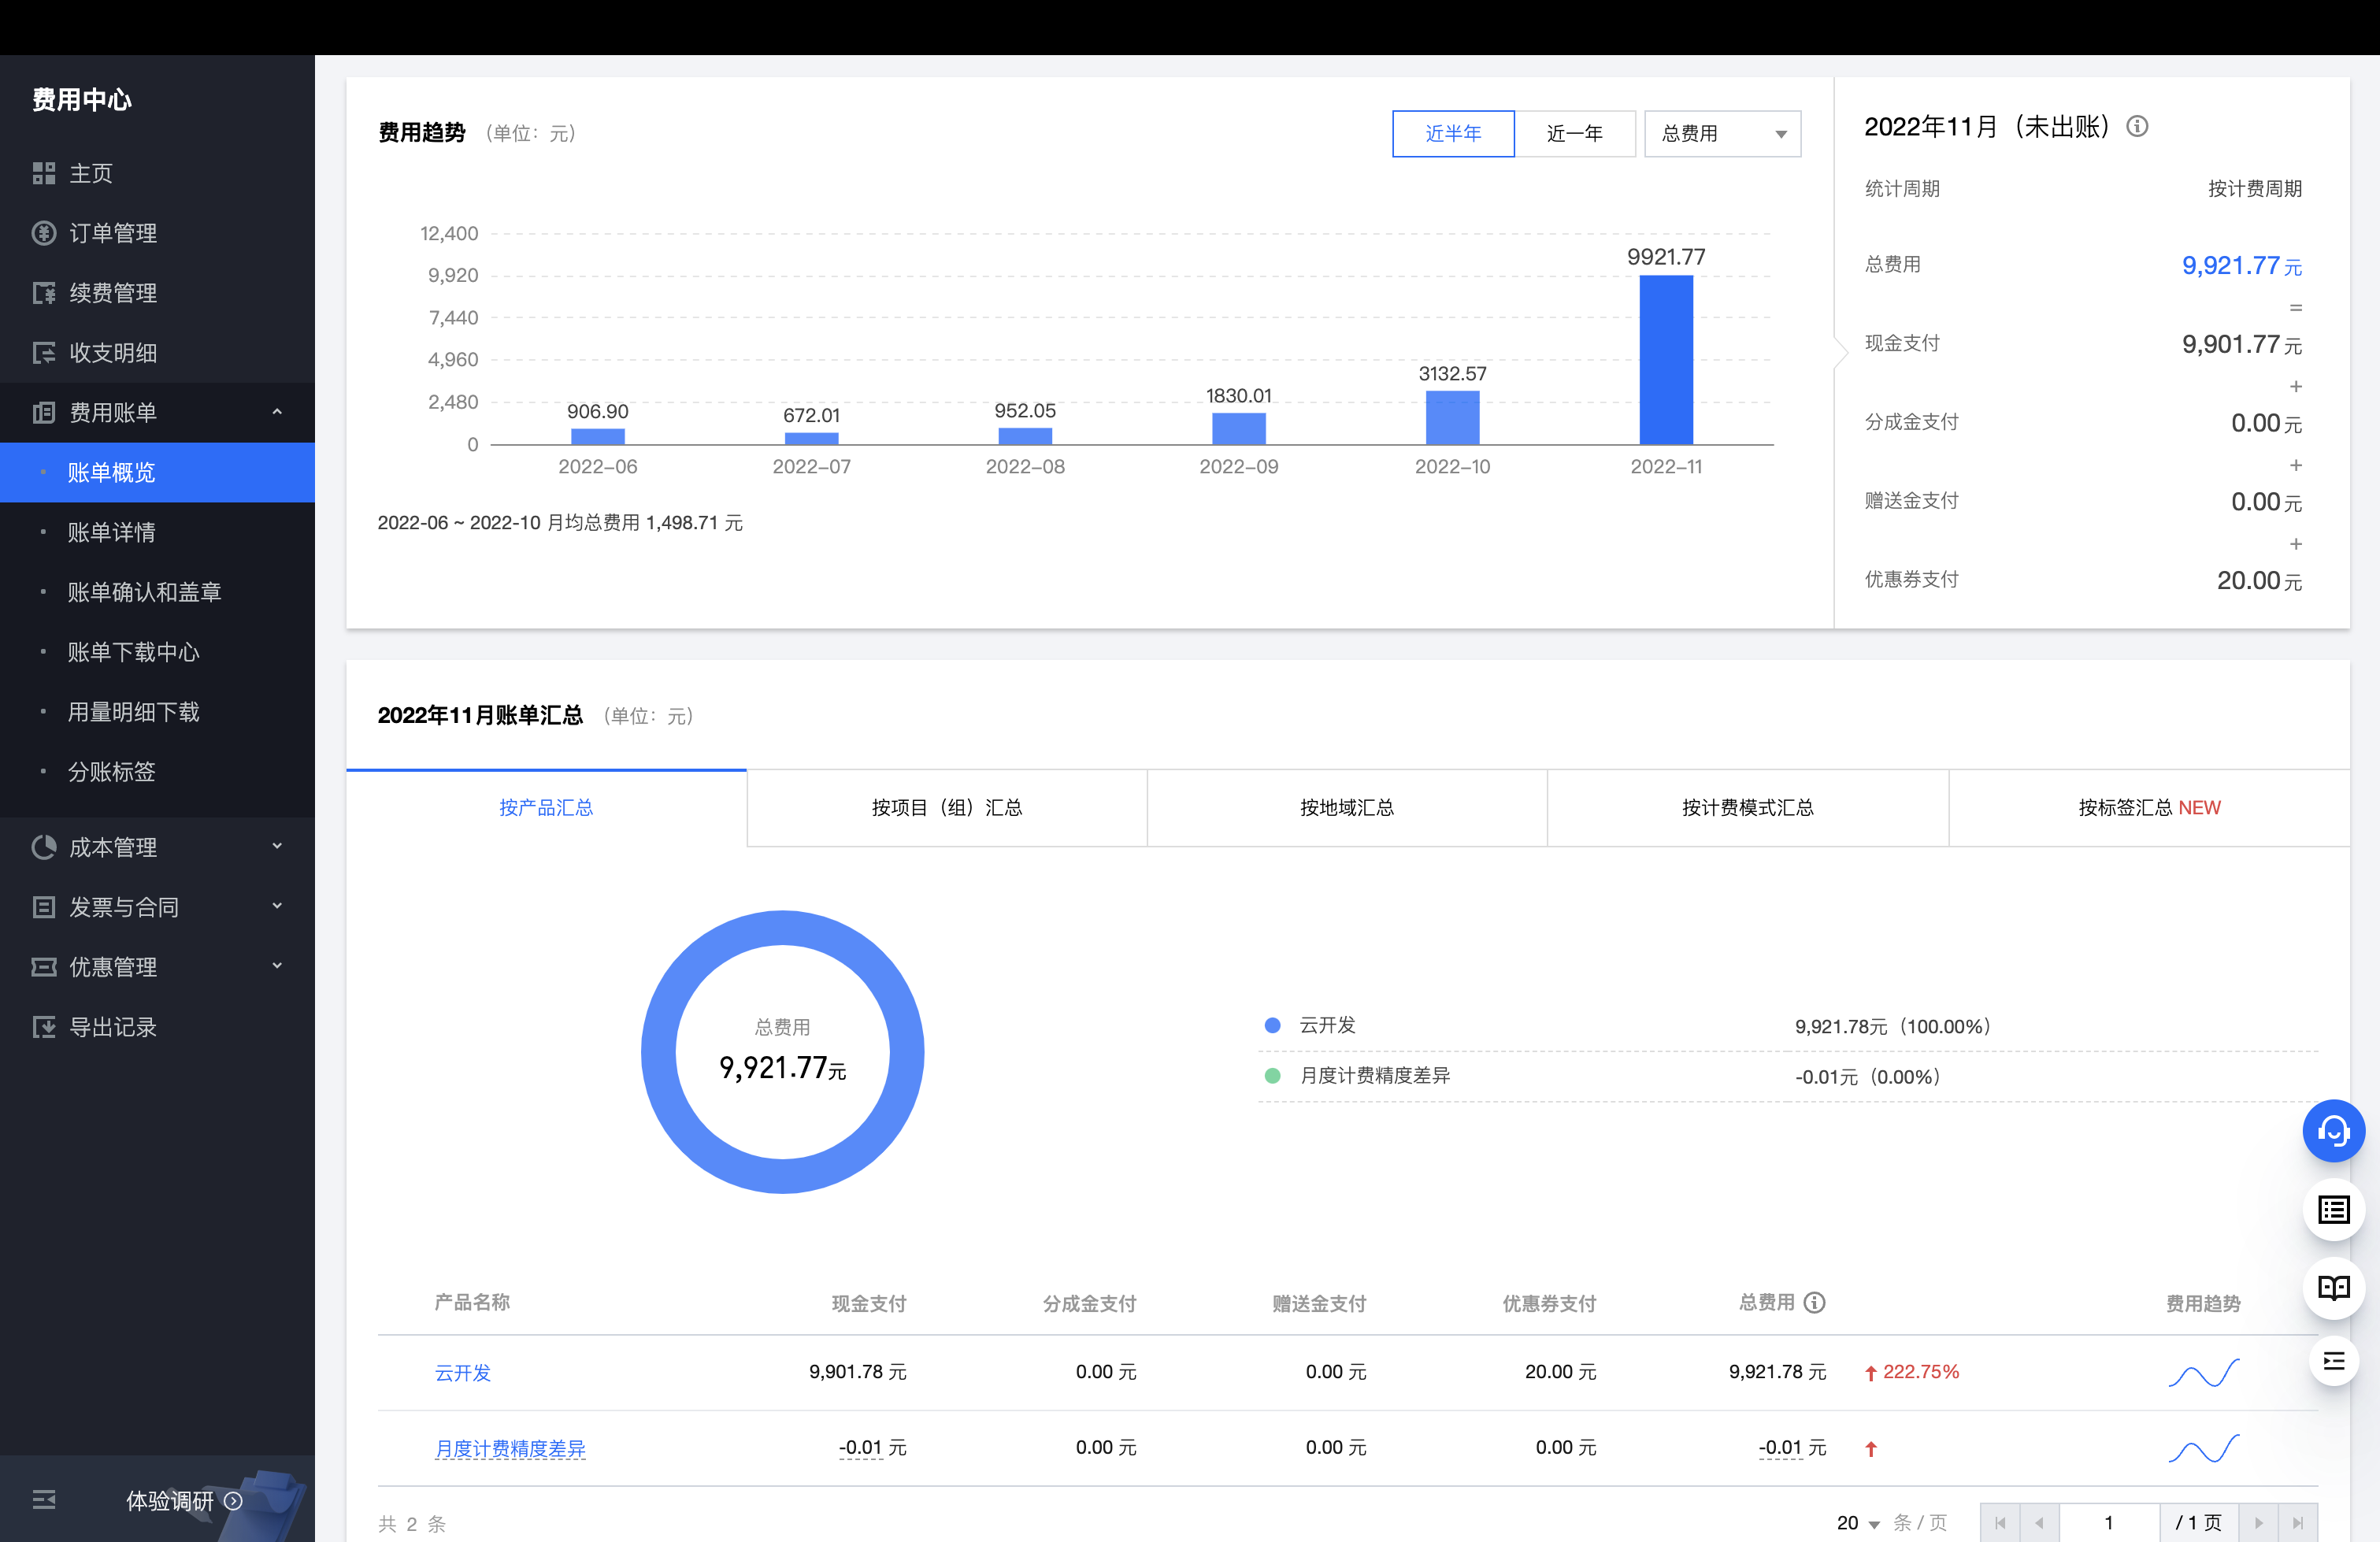This screenshot has width=2380, height=1542.
Task: Click the floating list panel icon
Action: pyautogui.click(x=2333, y=1210)
